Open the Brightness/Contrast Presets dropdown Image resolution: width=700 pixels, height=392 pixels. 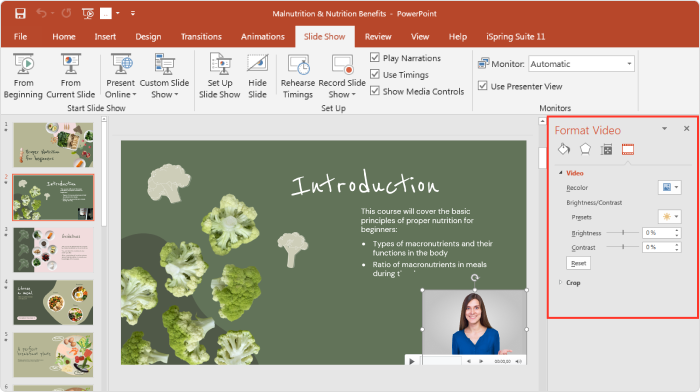pos(670,217)
